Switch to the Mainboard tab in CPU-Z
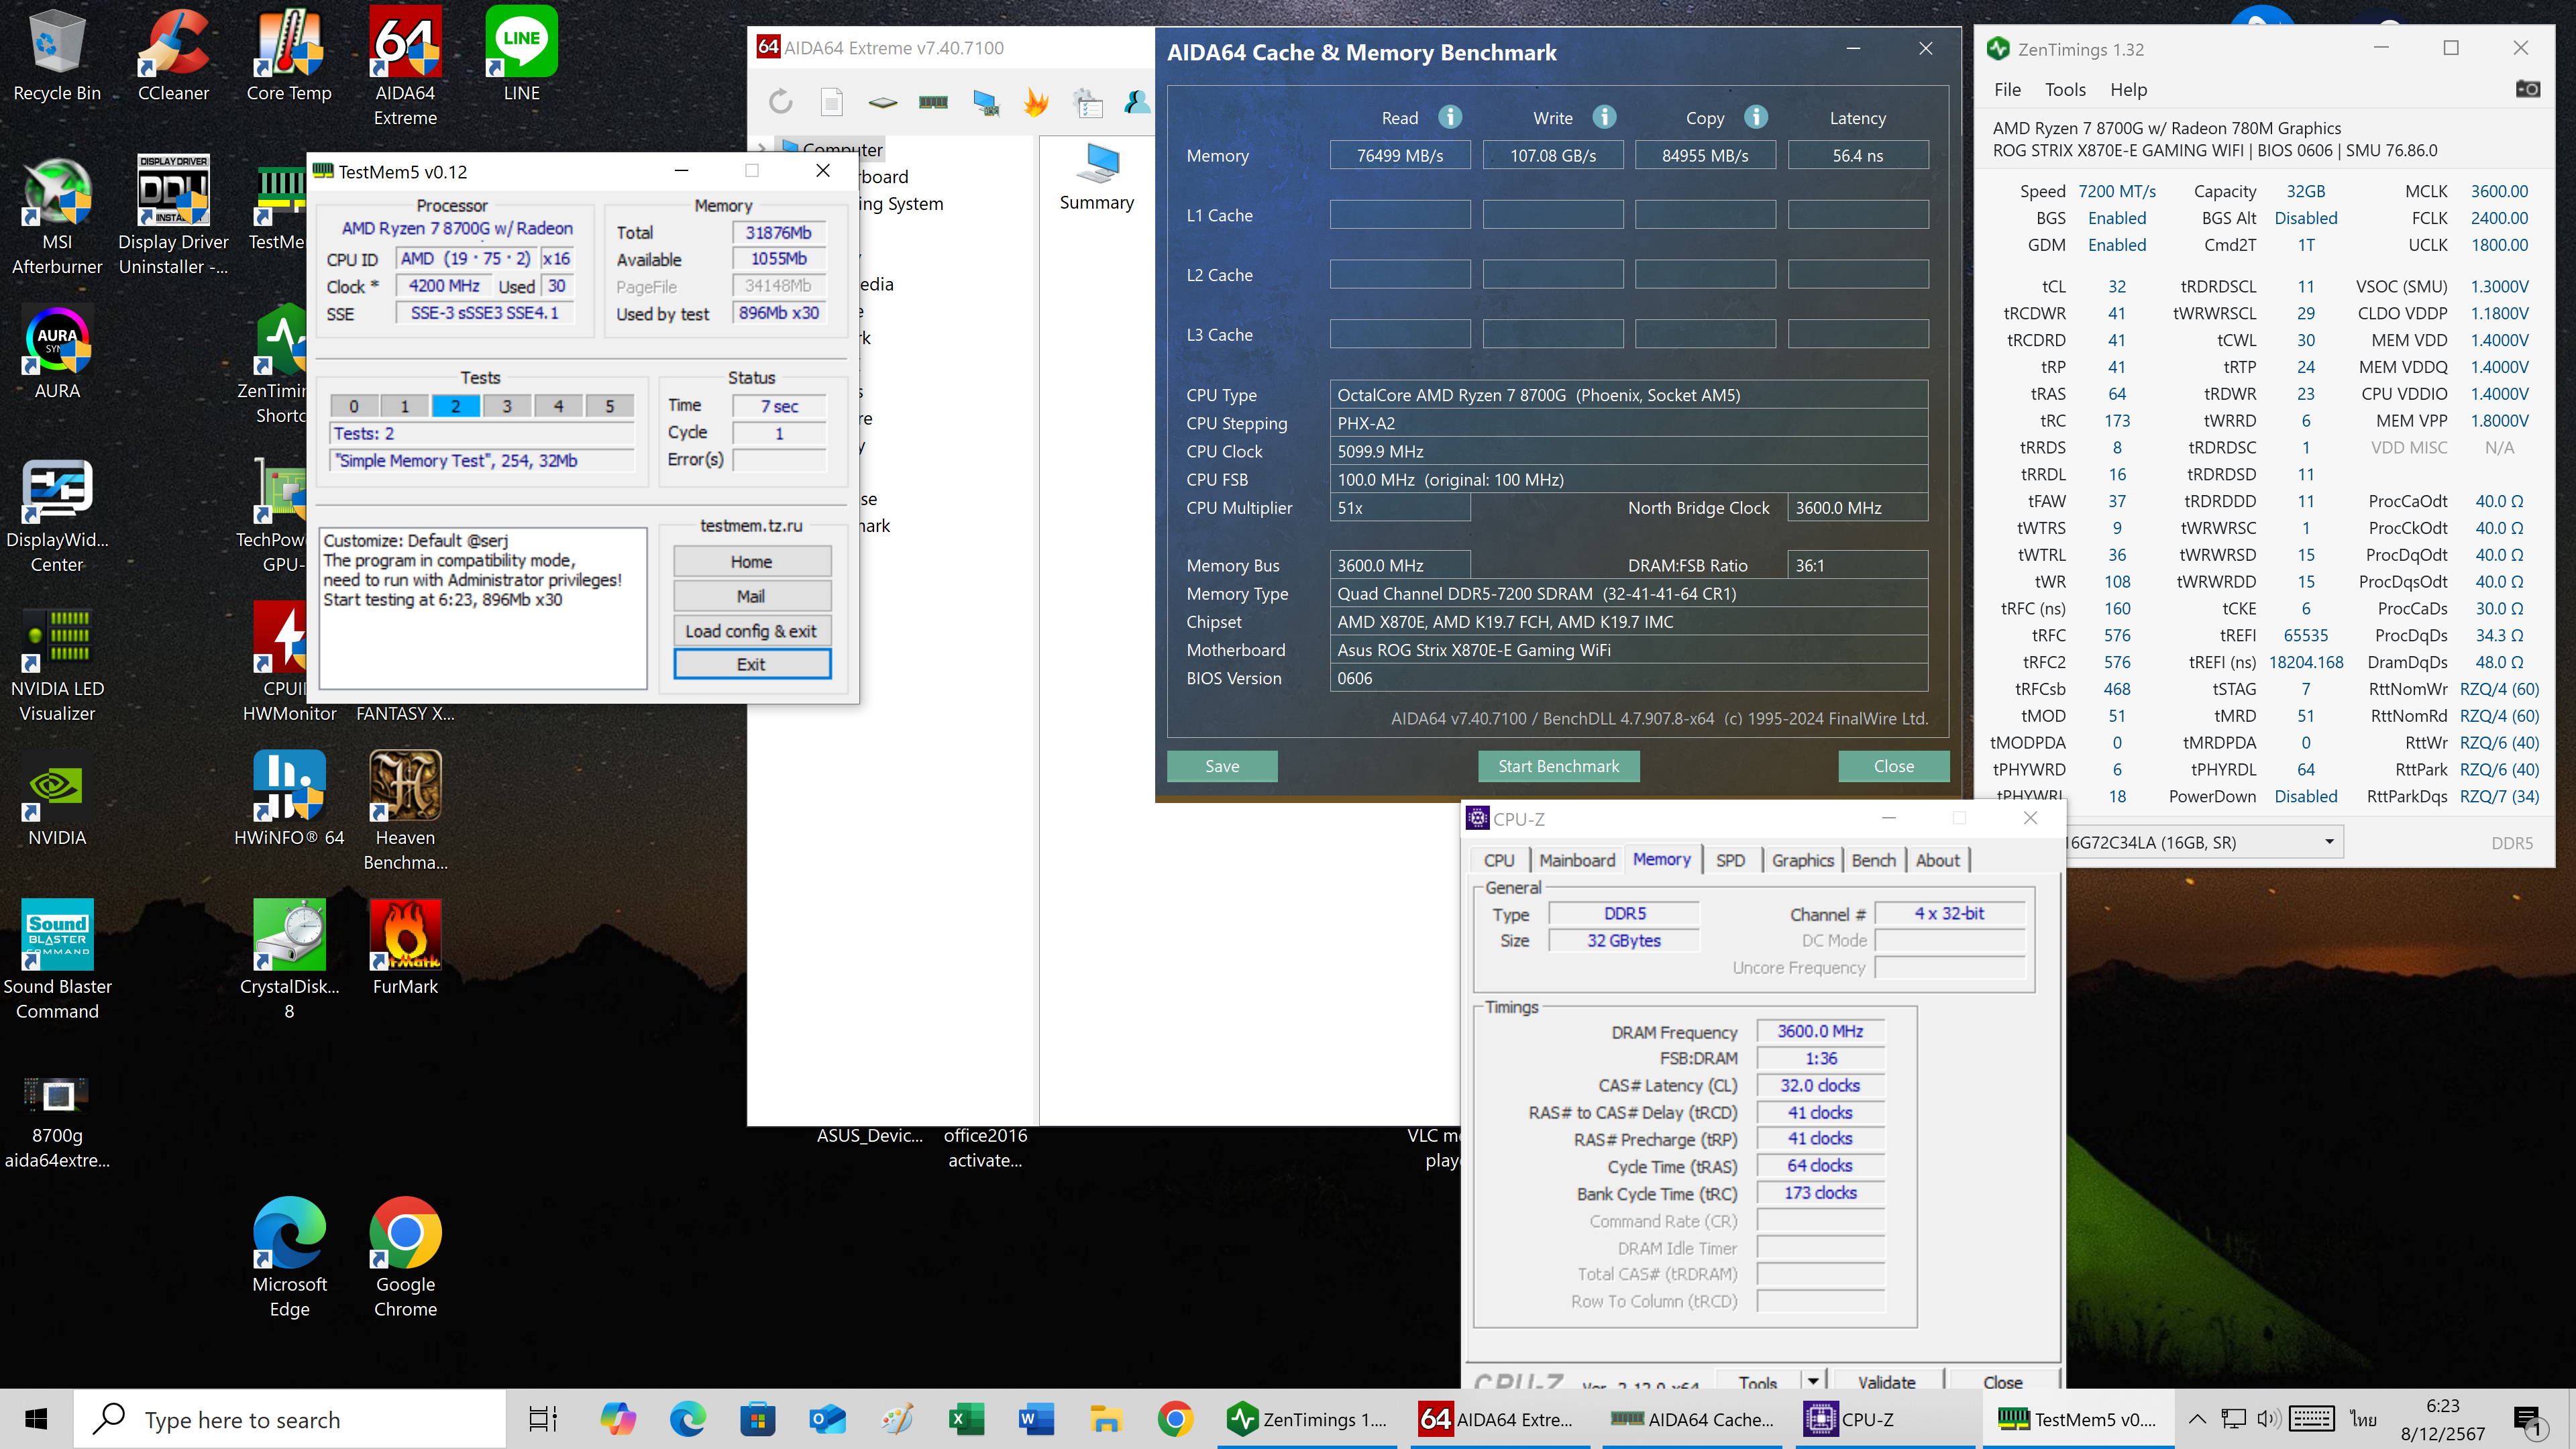Screen dimensions: 2576x1449 click(x=1576, y=860)
